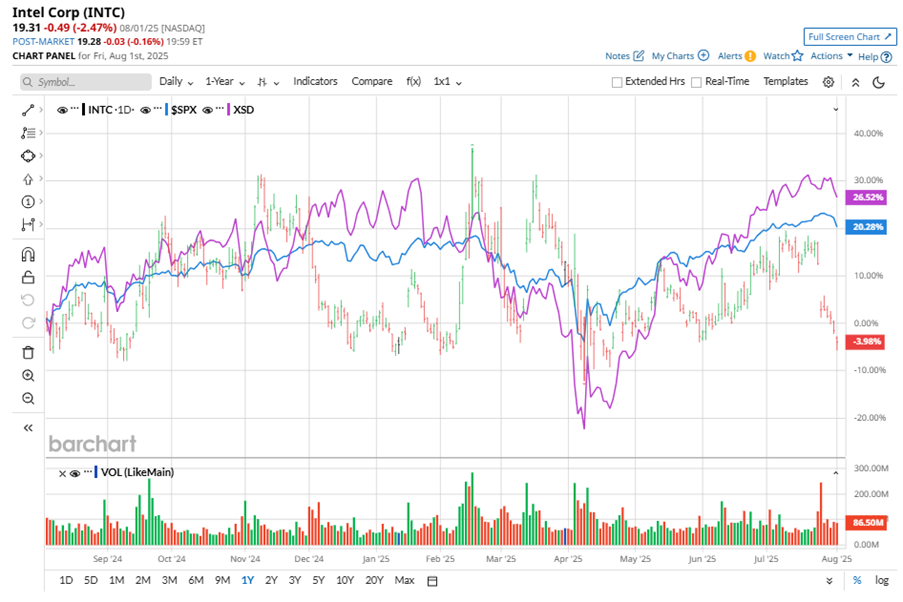Image resolution: width=903 pixels, height=602 pixels.
Task: Collapse the drawing tools sidebar
Action: coord(28,427)
